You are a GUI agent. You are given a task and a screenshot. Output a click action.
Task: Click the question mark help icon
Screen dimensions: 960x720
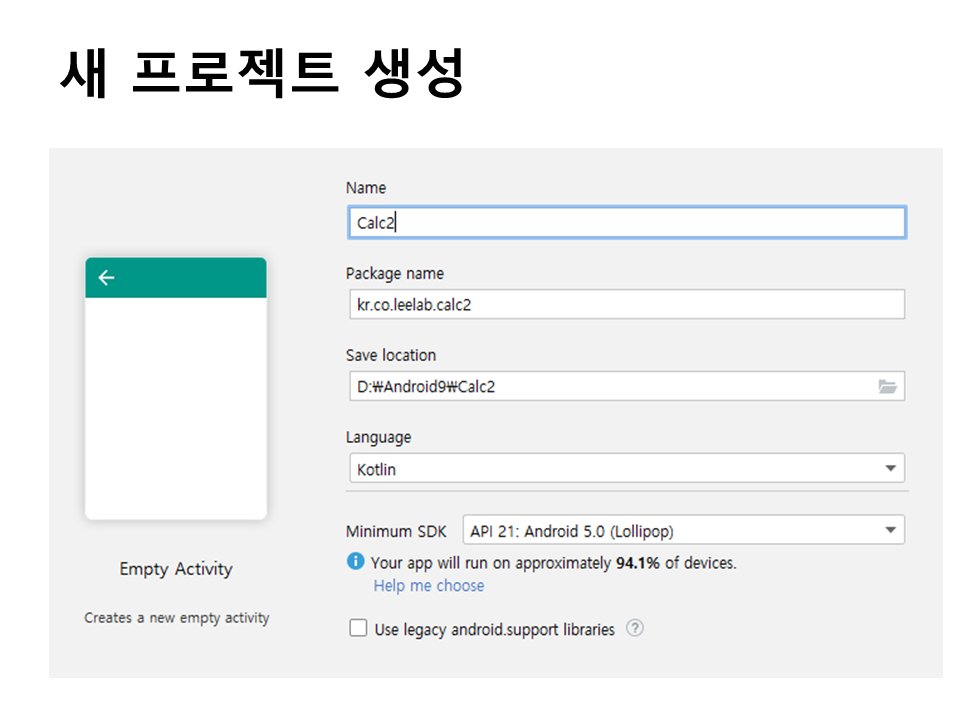[634, 629]
